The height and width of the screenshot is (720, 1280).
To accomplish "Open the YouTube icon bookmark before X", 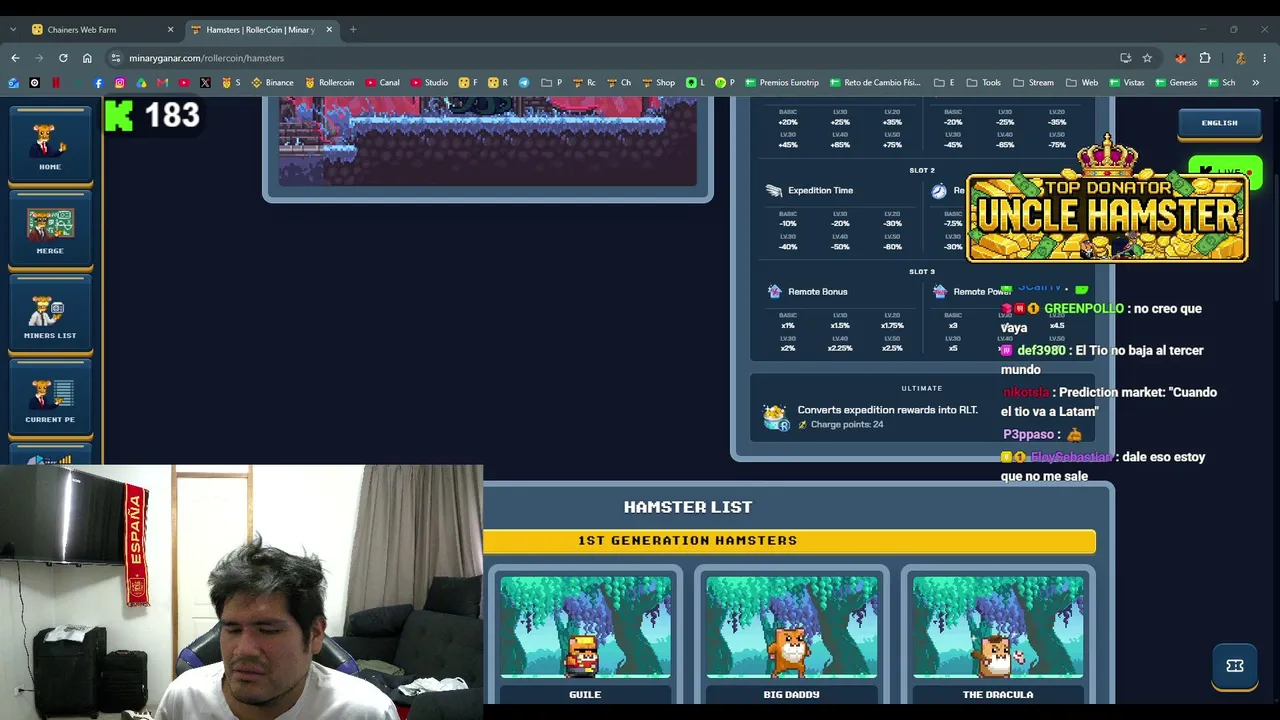I will pos(183,82).
